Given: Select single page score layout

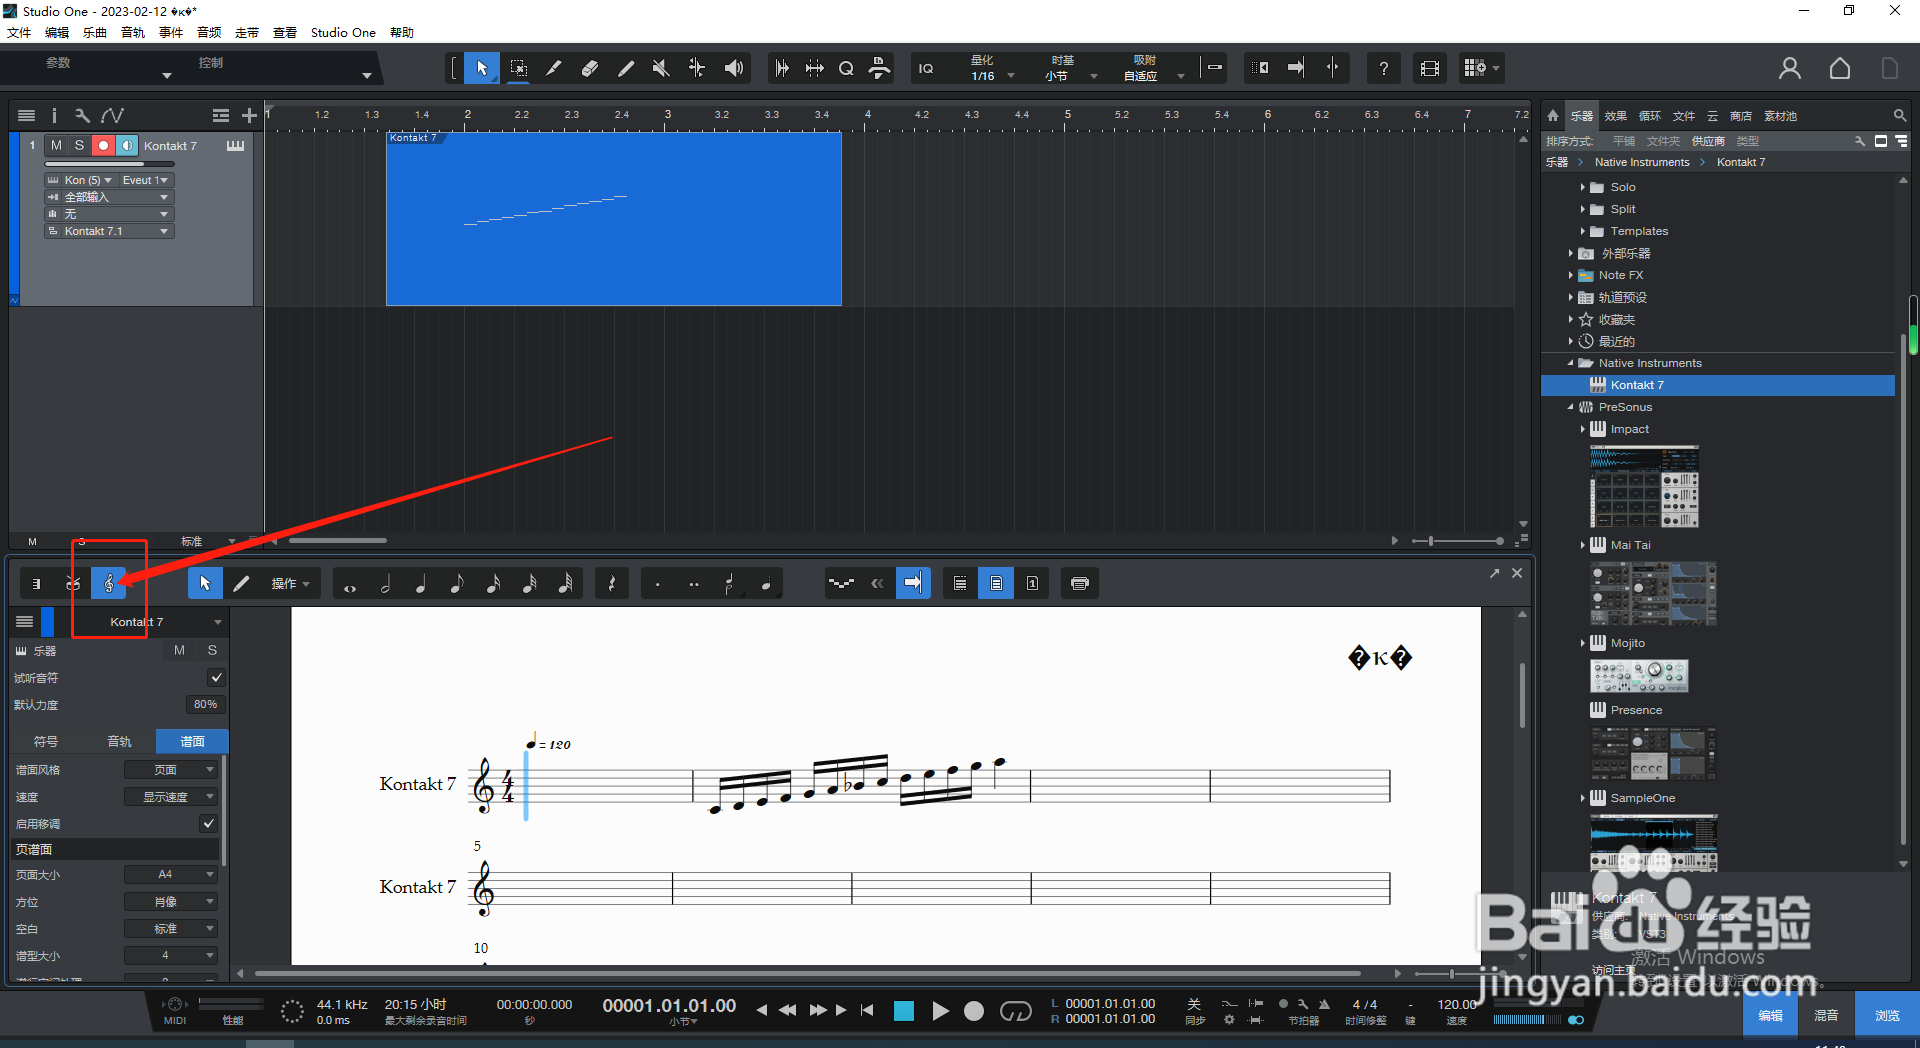Looking at the screenshot, I should pyautogui.click(x=1032, y=584).
